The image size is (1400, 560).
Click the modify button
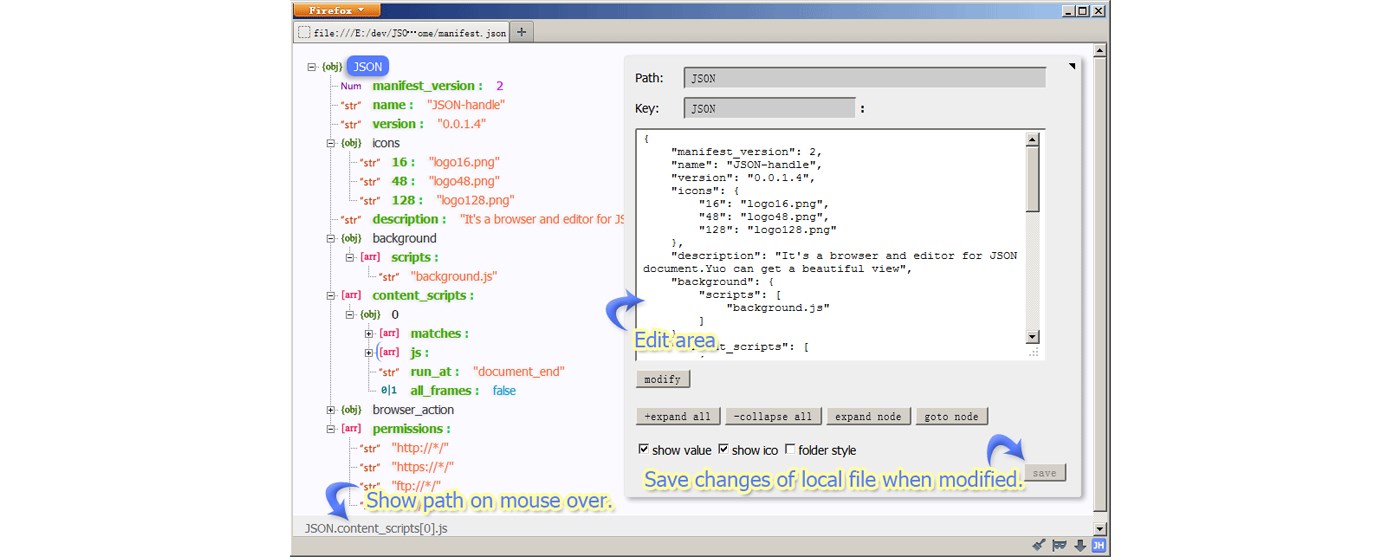point(662,380)
